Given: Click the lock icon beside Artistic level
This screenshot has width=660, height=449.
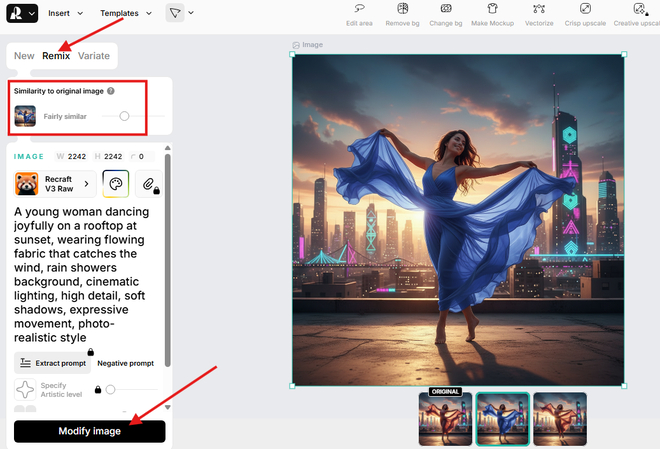Looking at the screenshot, I should [98, 389].
